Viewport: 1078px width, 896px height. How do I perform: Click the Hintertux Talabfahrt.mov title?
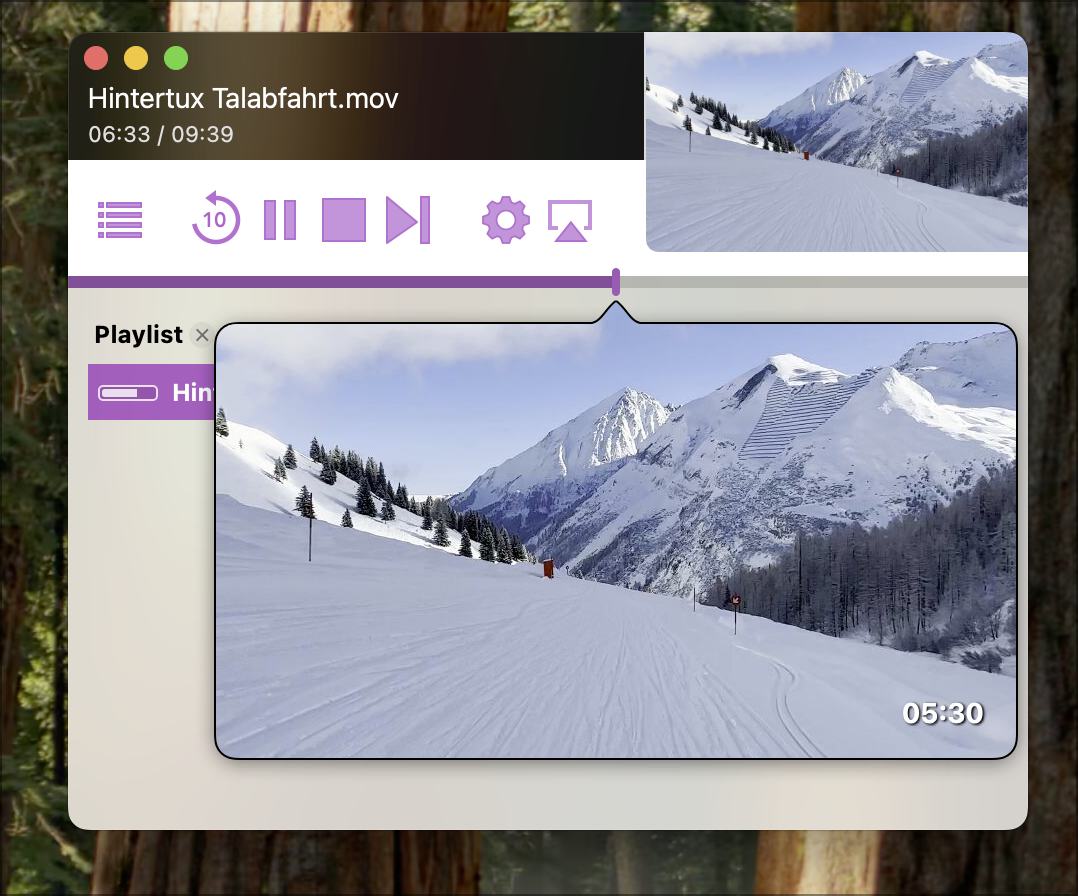point(243,98)
